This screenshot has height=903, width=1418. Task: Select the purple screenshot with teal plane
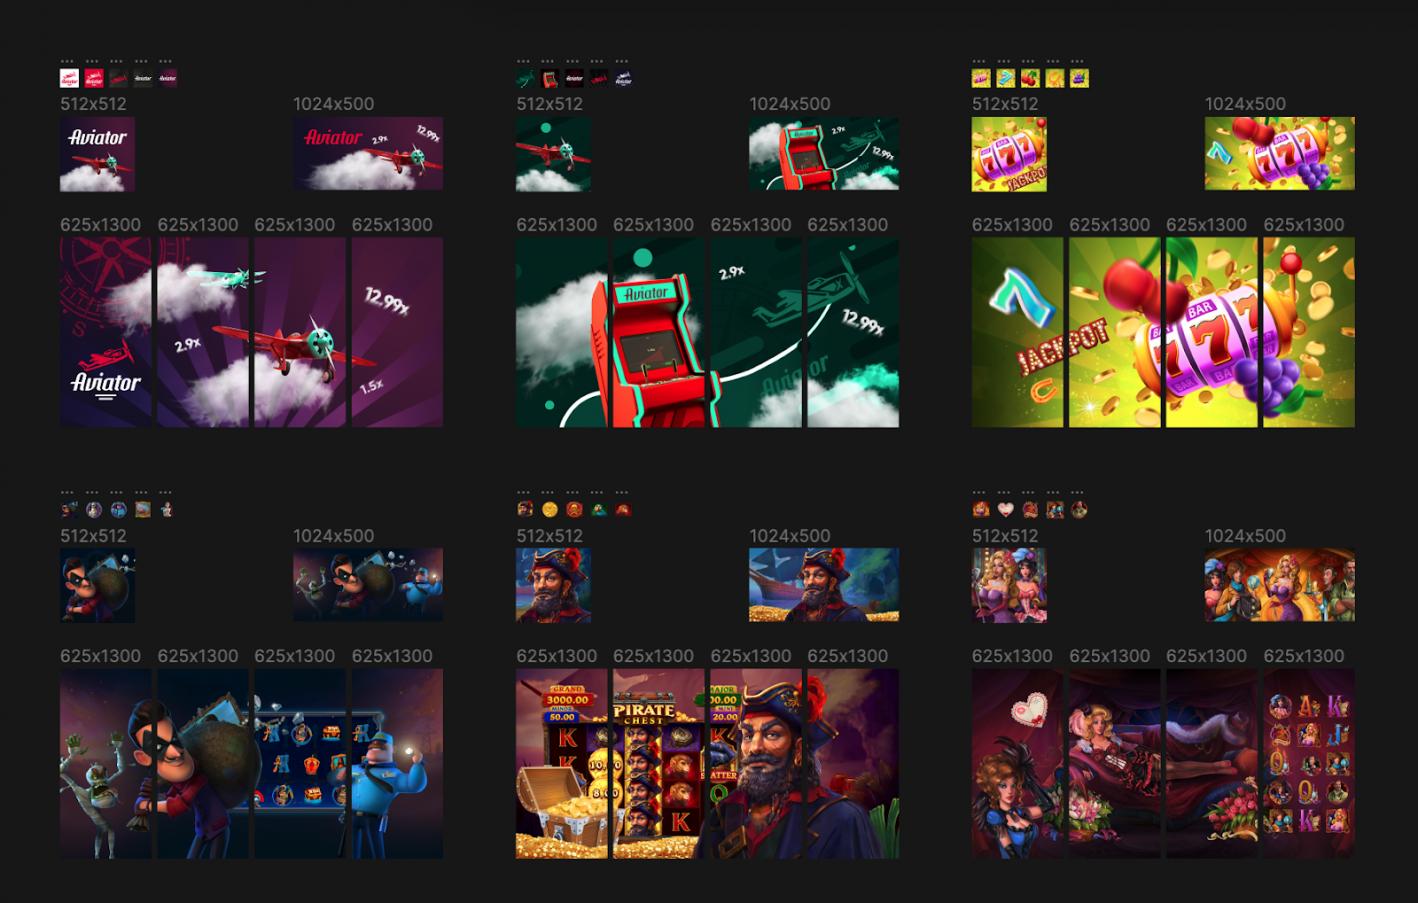click(203, 332)
